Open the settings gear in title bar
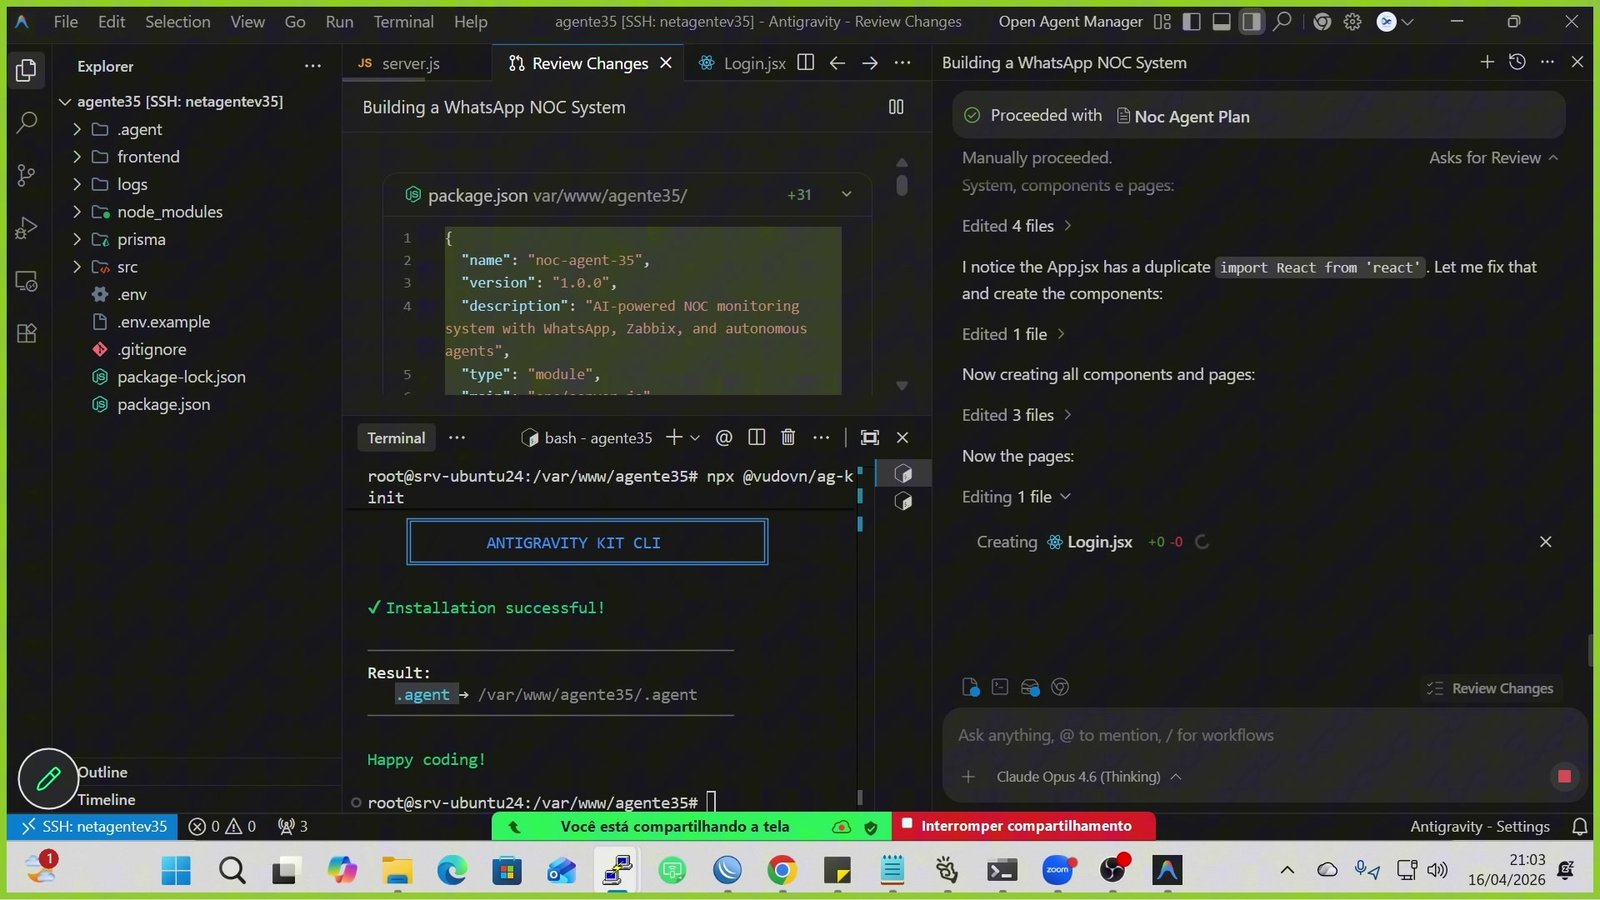The width and height of the screenshot is (1600, 900). [x=1353, y=21]
